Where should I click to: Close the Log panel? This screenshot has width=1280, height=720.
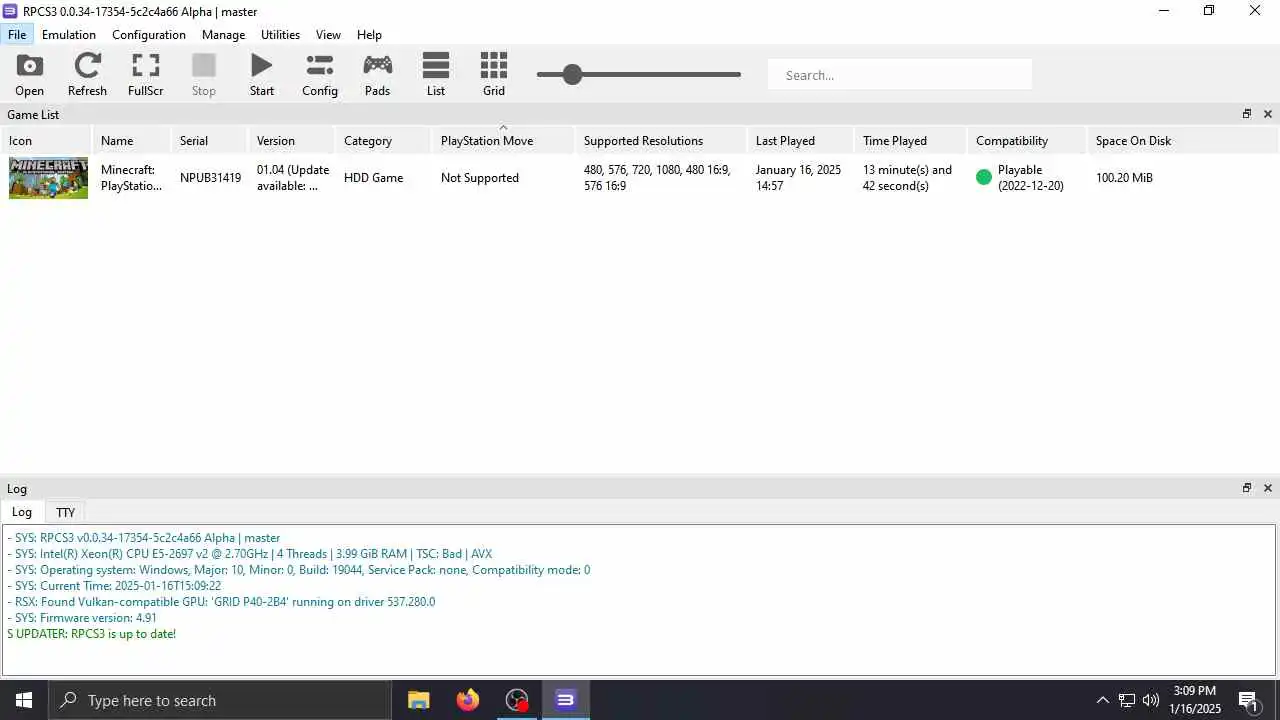coord(1268,488)
